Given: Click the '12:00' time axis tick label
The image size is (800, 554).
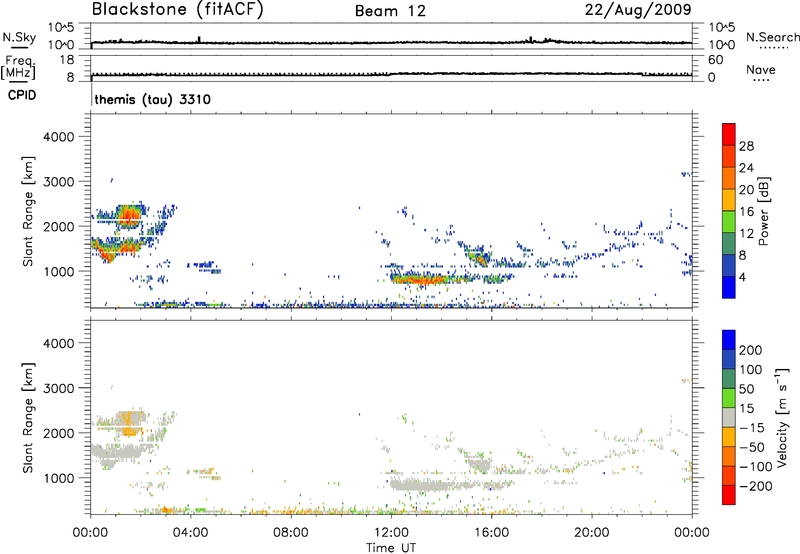Looking at the screenshot, I should coord(391,533).
